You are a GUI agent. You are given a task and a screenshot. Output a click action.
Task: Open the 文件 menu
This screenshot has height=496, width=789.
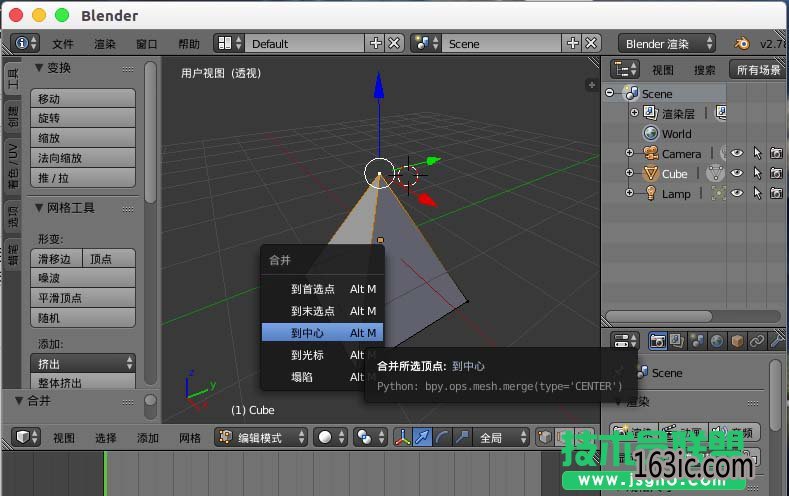(63, 44)
